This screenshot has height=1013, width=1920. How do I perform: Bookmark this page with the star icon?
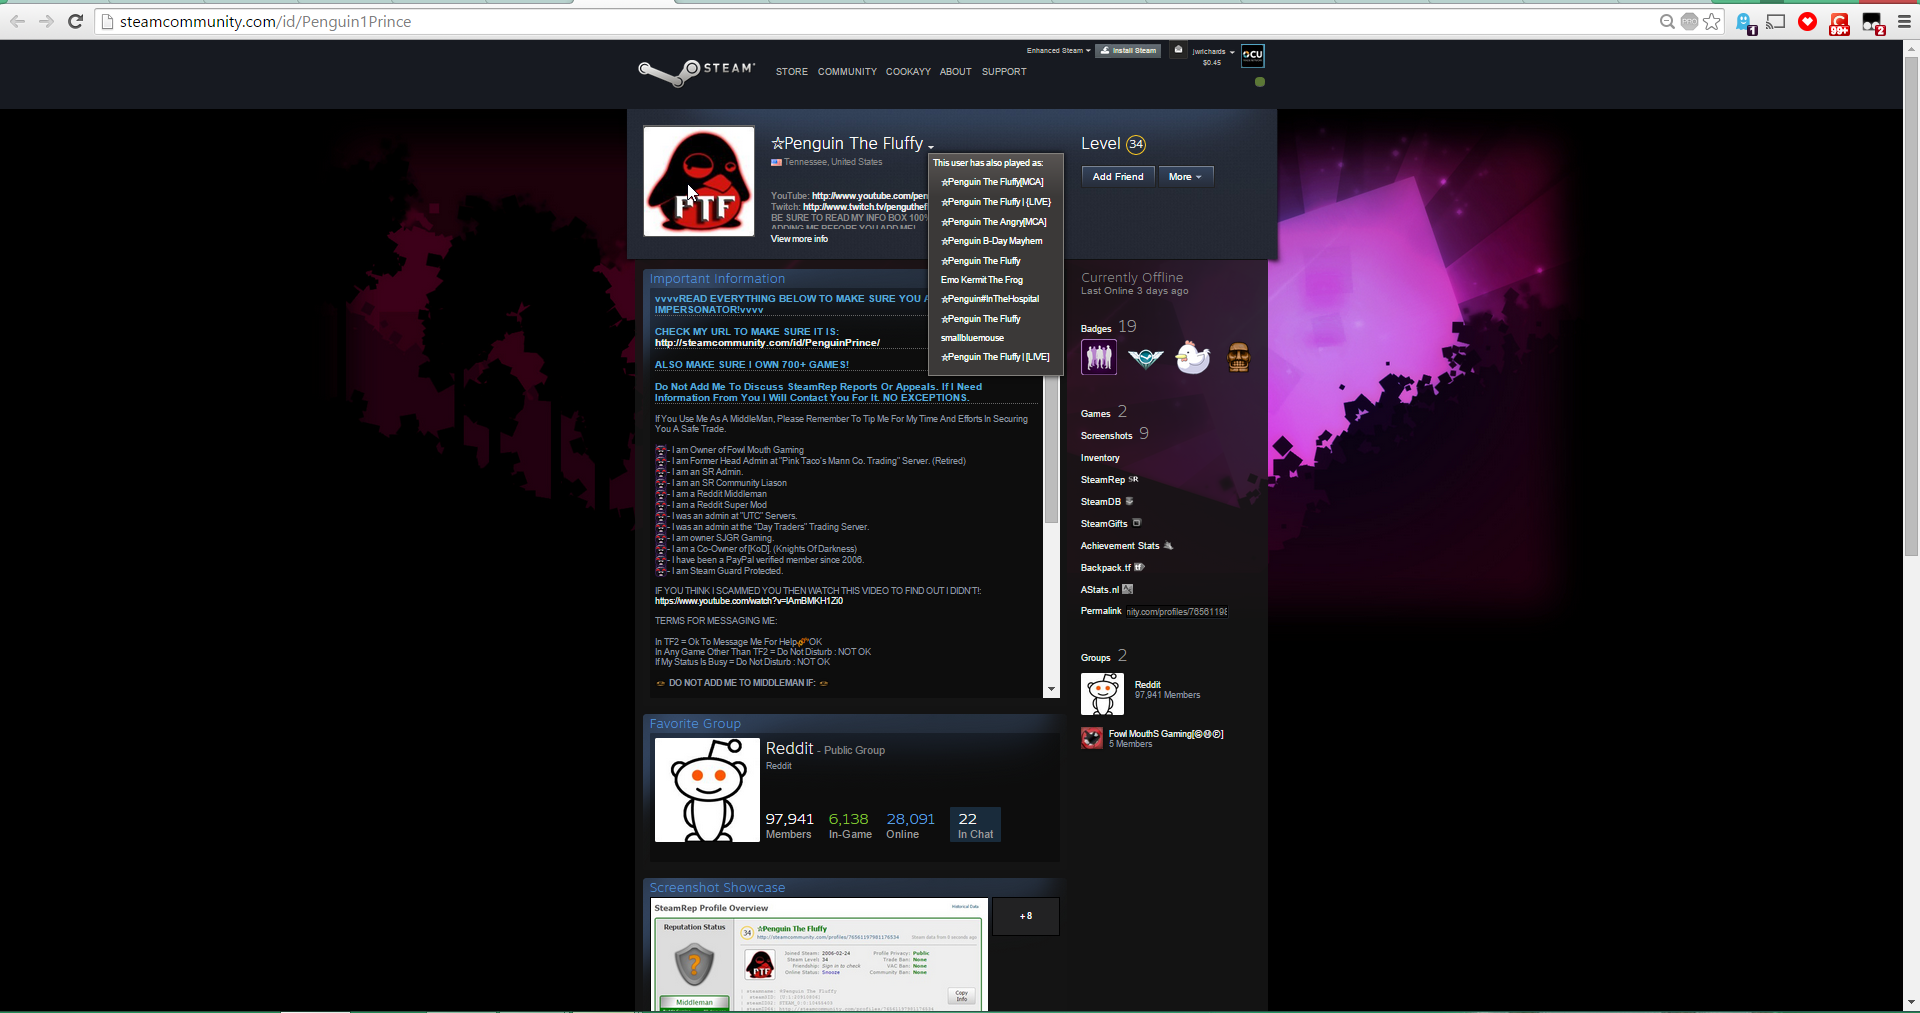click(x=1712, y=21)
